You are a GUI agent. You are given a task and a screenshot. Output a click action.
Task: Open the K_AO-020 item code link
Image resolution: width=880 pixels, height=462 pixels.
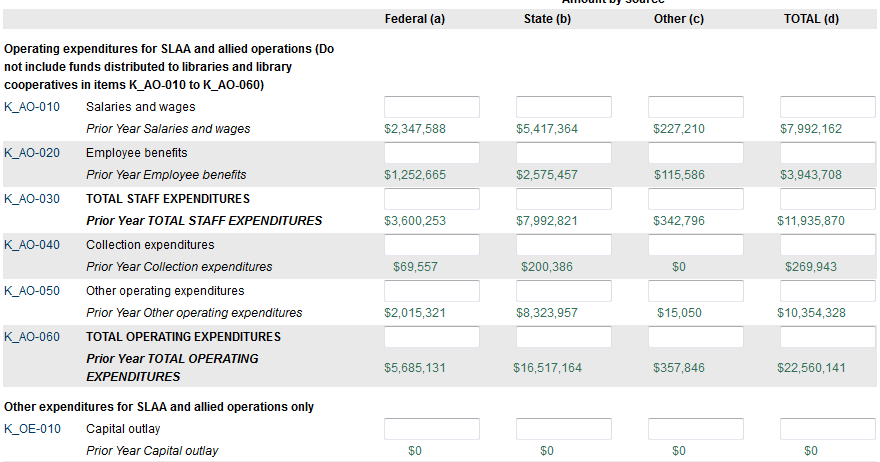point(33,153)
